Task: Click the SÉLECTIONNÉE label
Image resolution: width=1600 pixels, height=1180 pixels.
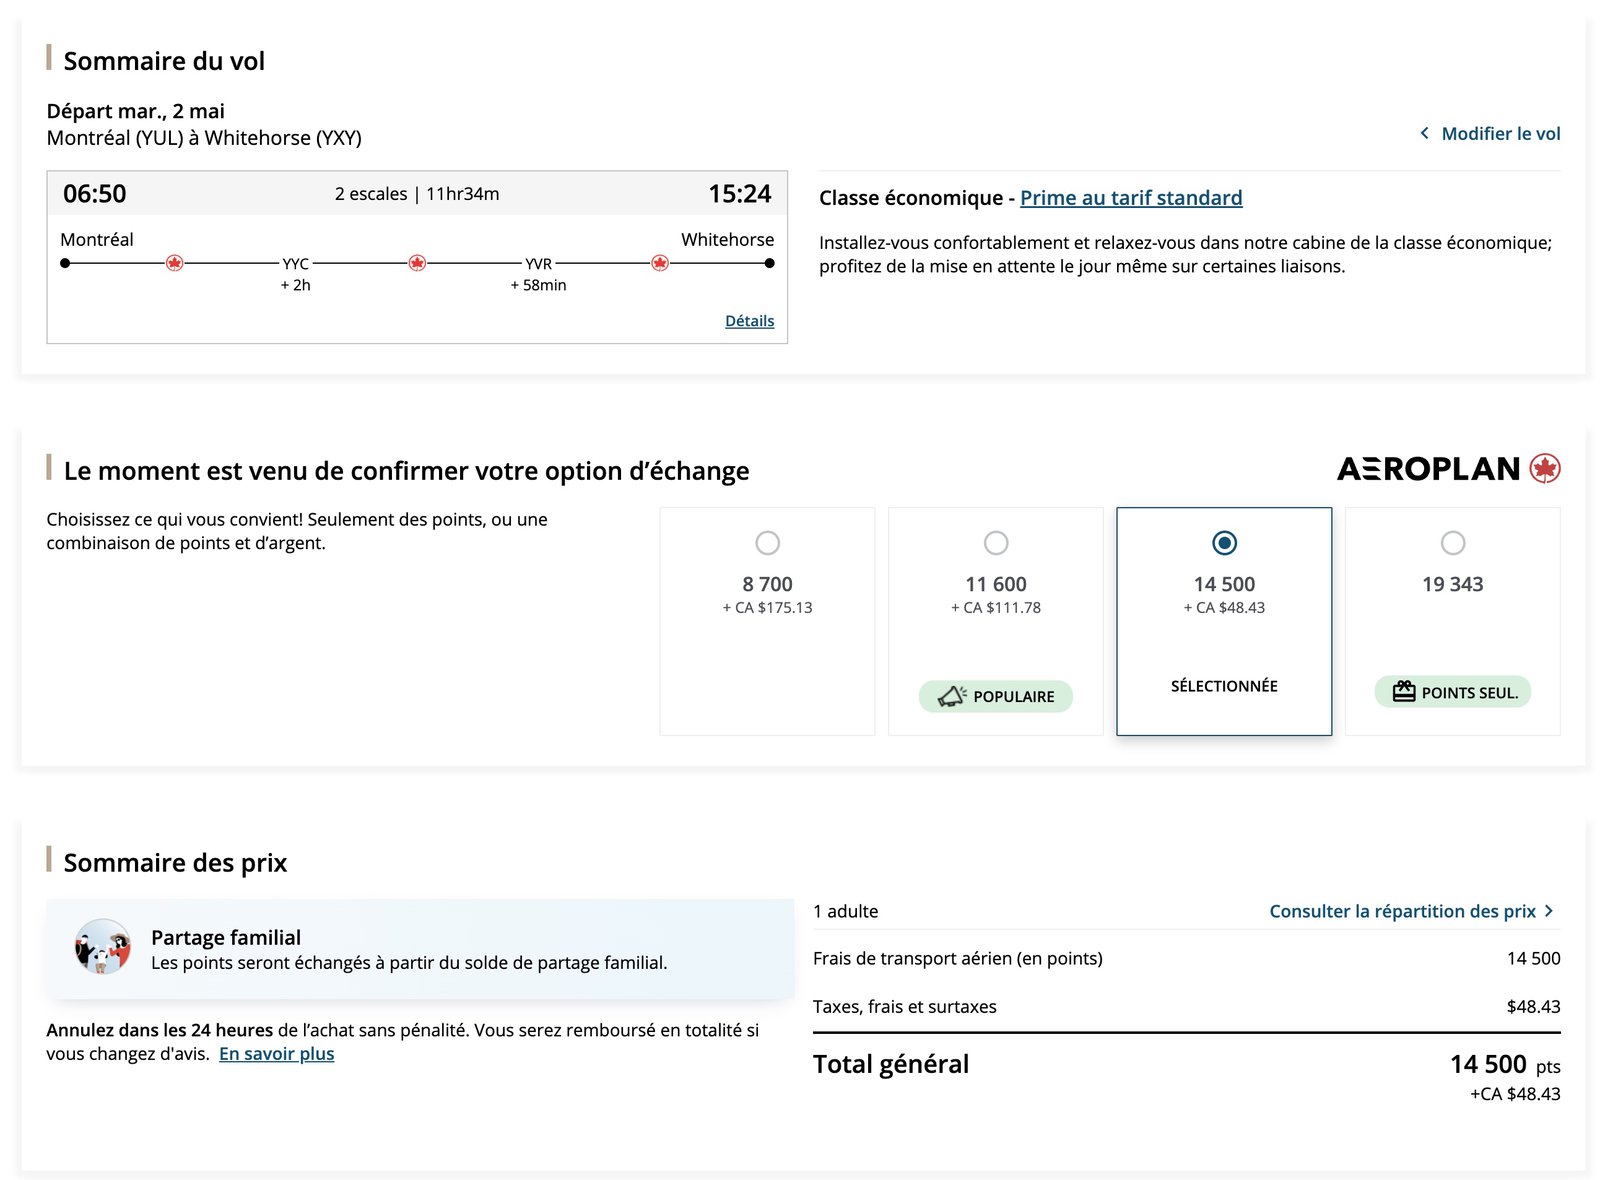Action: pos(1224,686)
